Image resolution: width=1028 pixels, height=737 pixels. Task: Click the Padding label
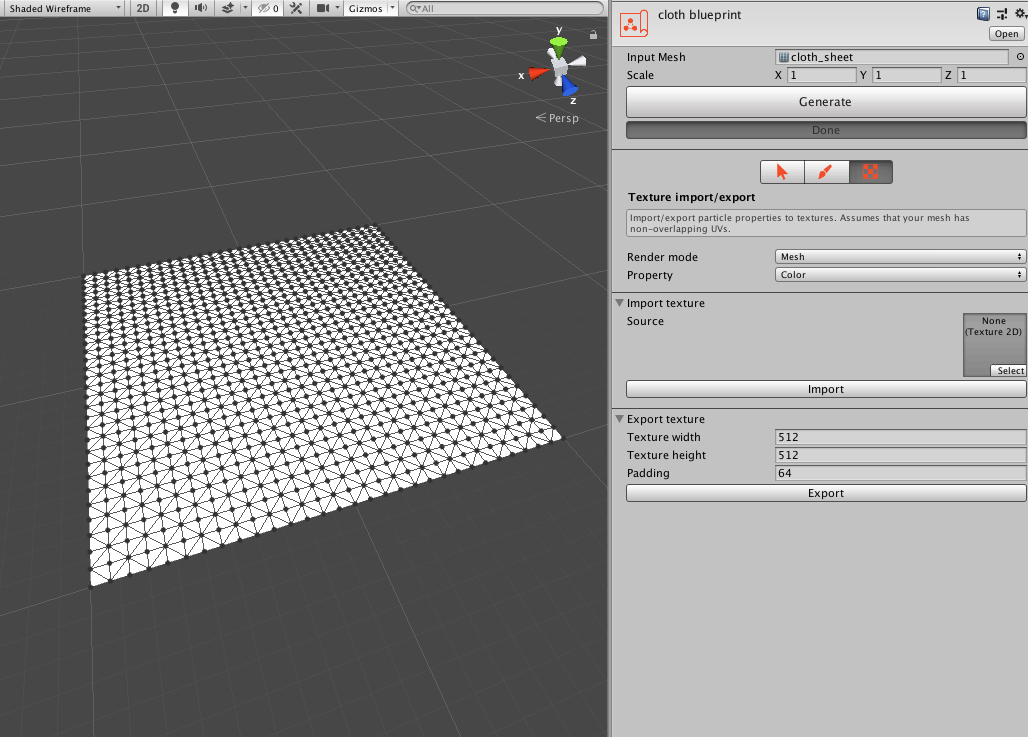pyautogui.click(x=648, y=473)
